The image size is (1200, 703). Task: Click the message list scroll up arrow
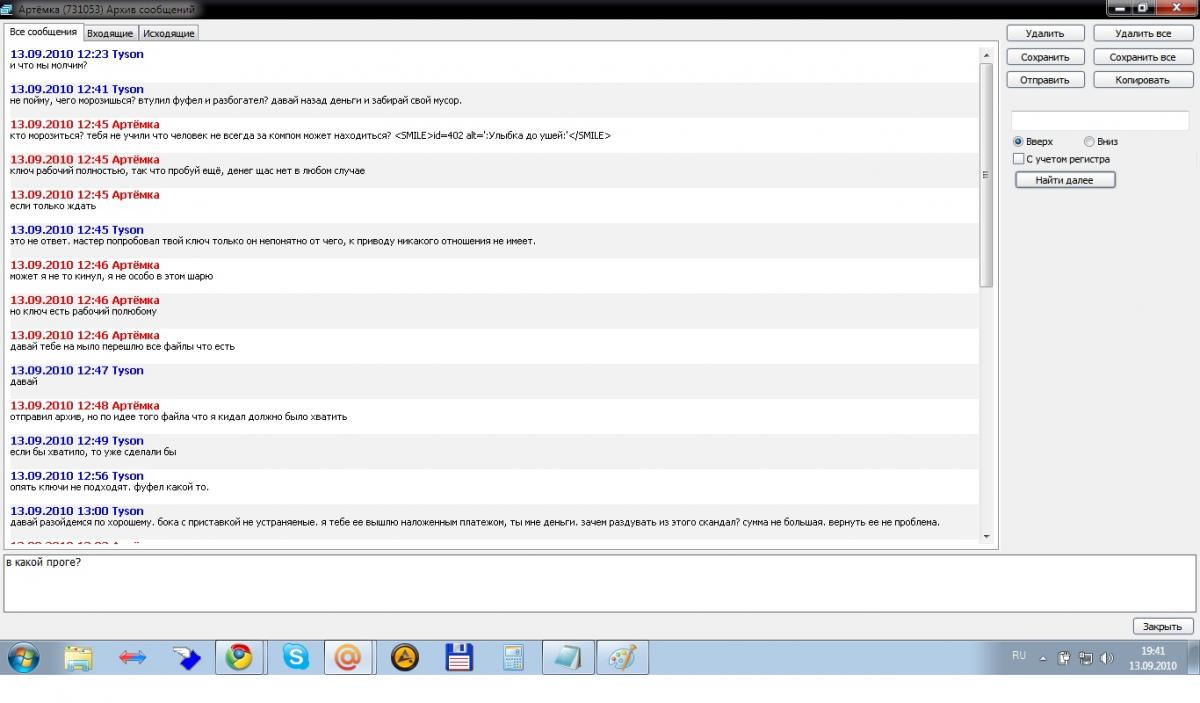[x=986, y=55]
